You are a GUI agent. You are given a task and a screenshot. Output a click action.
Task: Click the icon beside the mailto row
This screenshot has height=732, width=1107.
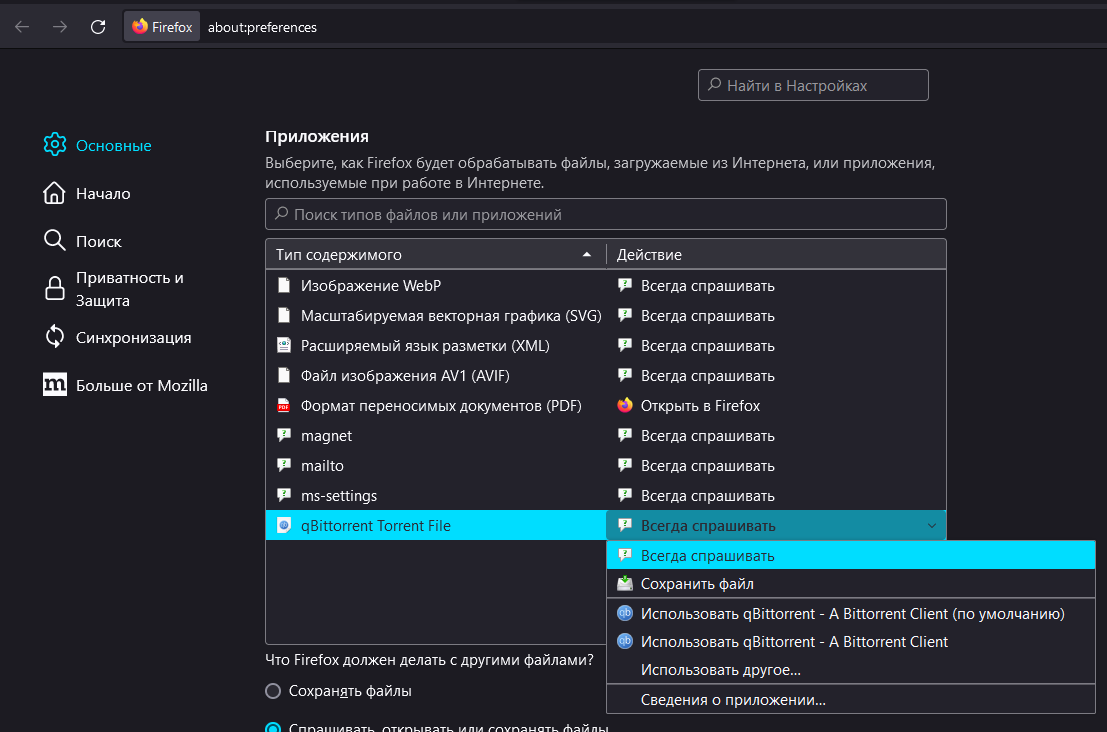[x=284, y=465]
